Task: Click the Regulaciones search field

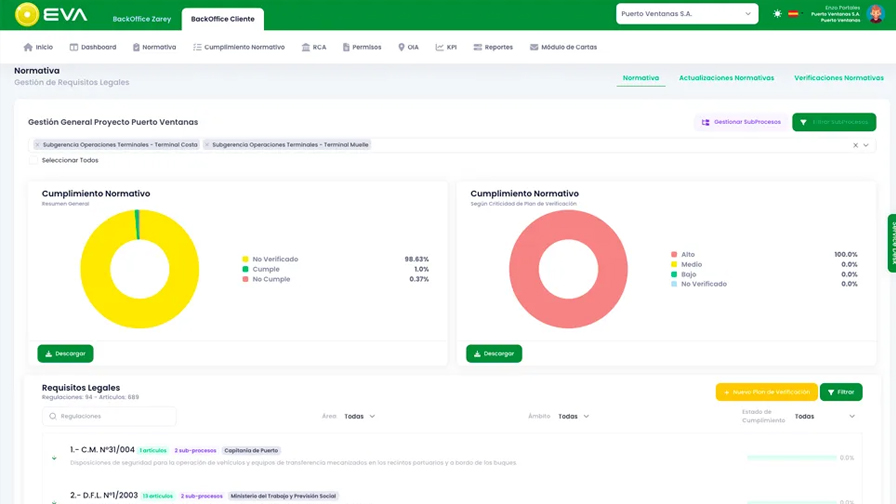Action: point(109,416)
